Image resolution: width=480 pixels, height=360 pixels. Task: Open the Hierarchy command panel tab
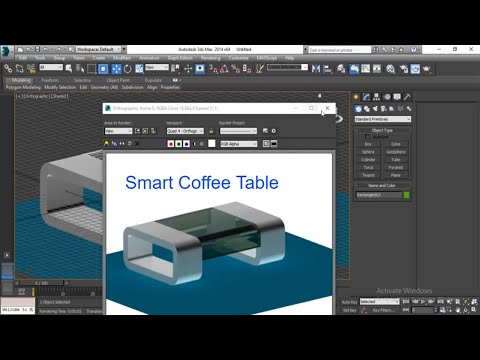tap(376, 97)
